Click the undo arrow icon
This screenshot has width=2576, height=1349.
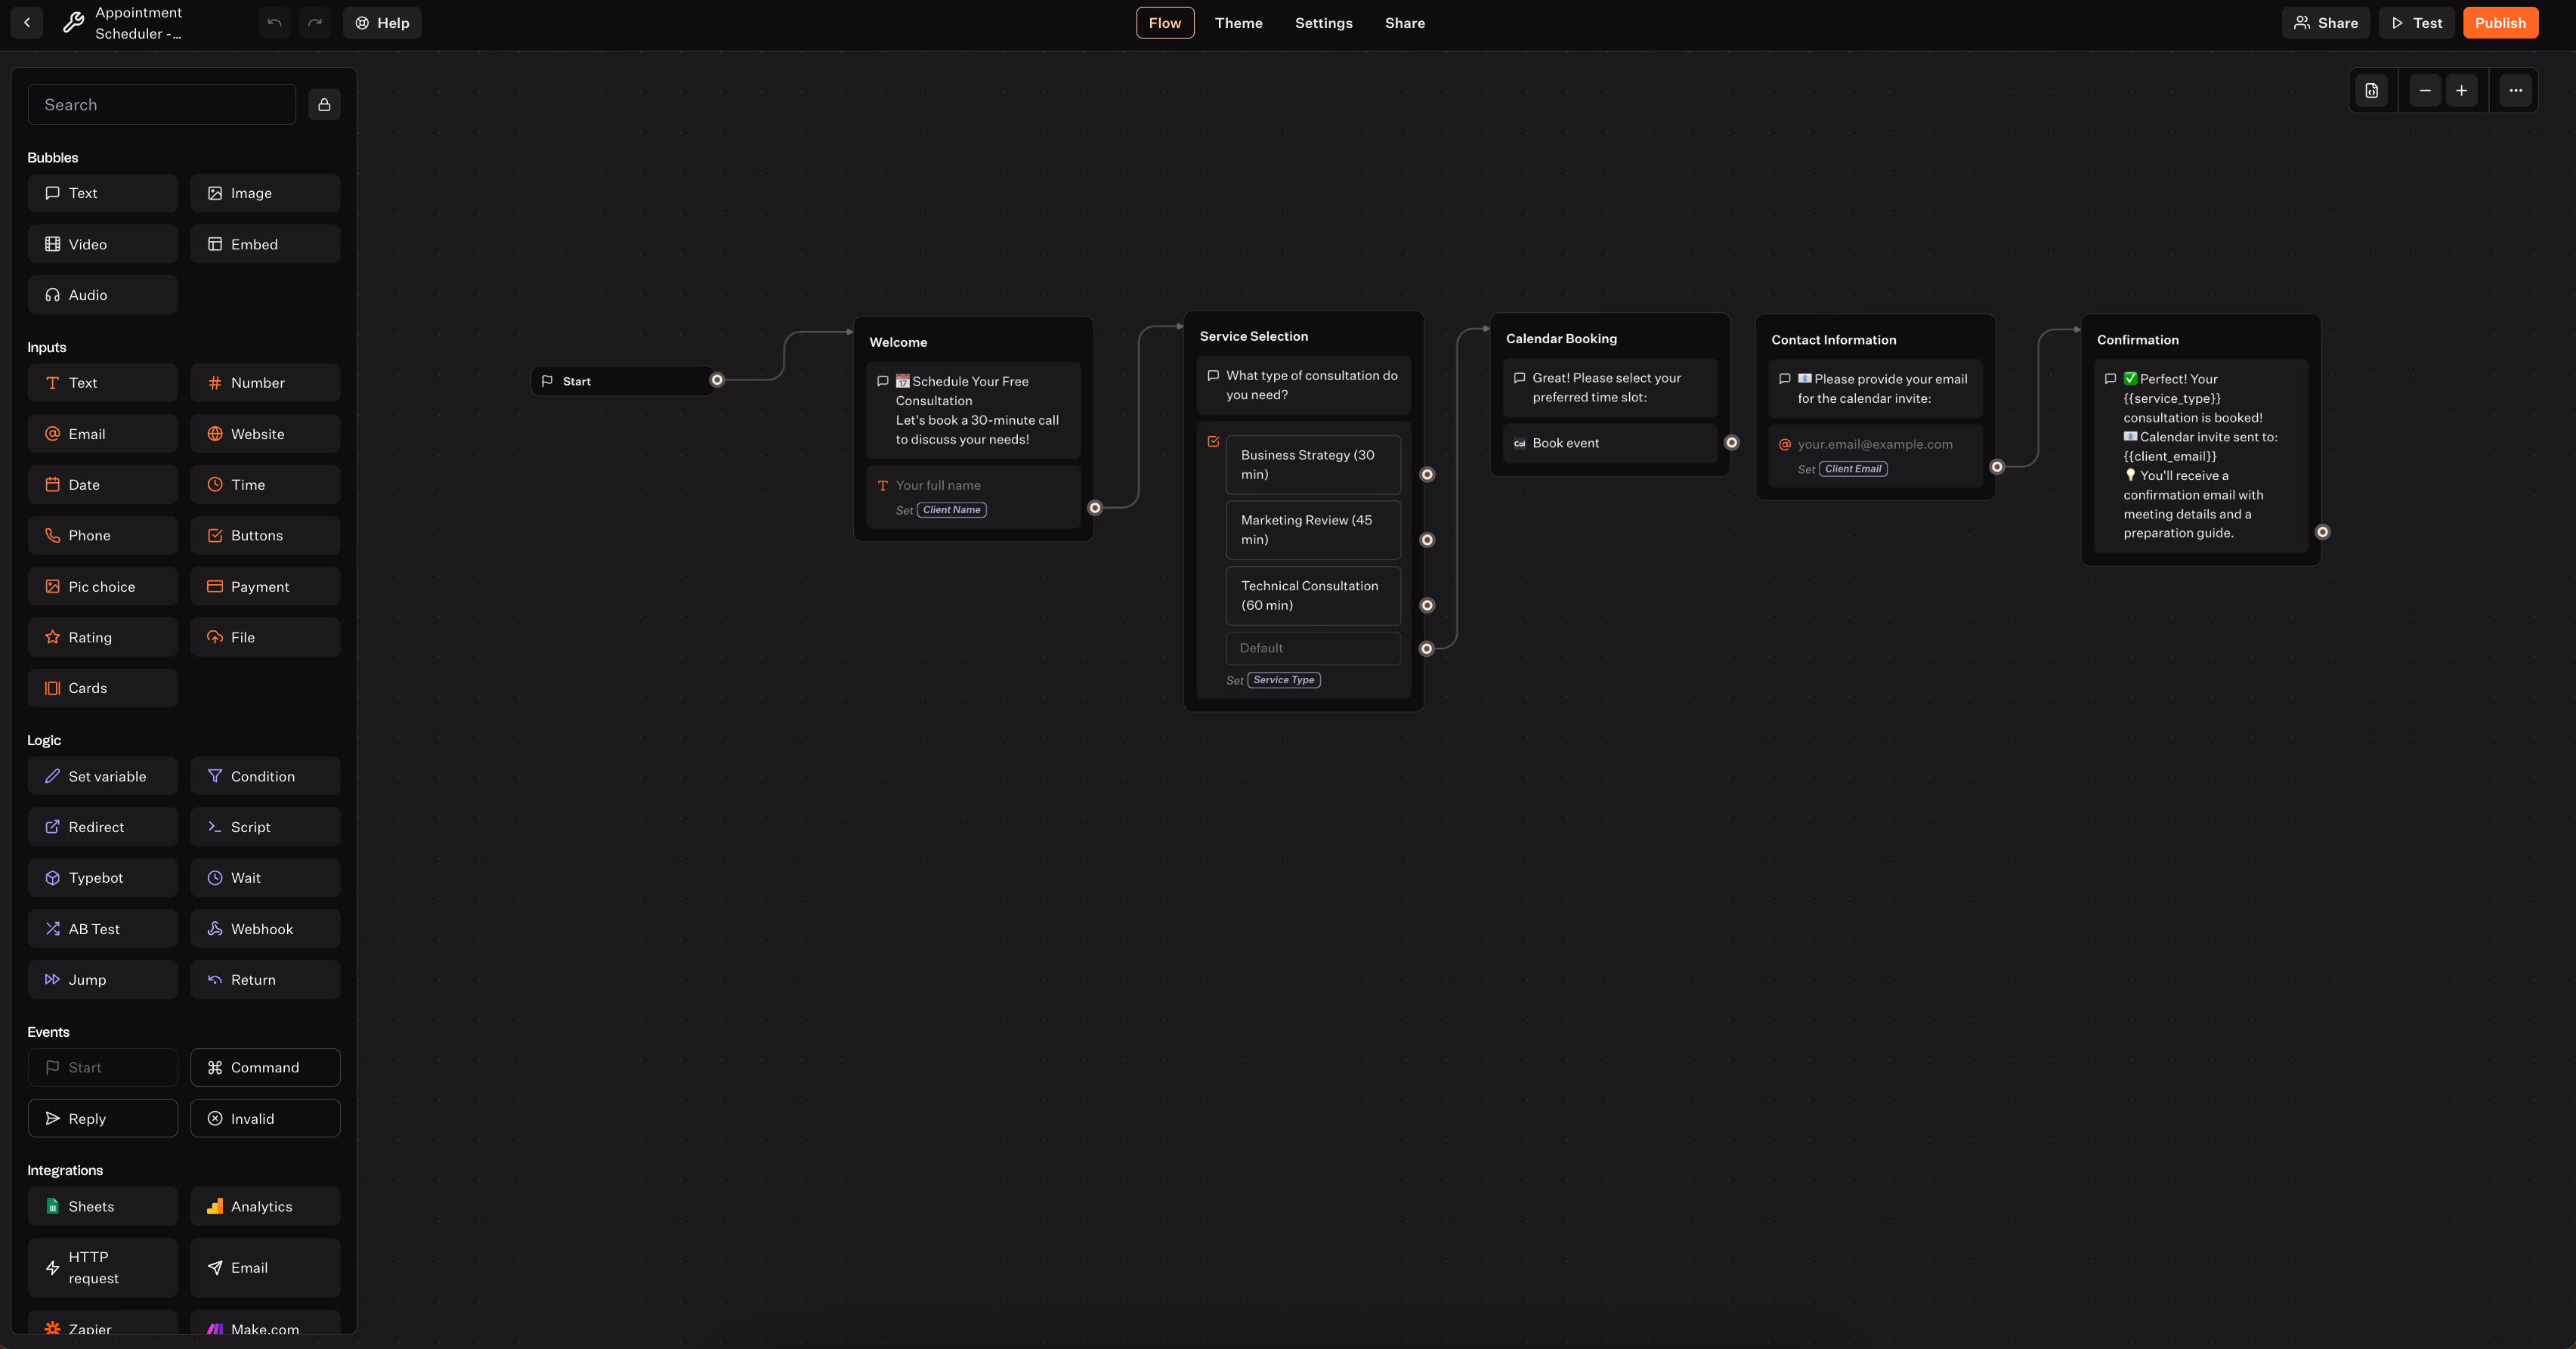[x=274, y=23]
